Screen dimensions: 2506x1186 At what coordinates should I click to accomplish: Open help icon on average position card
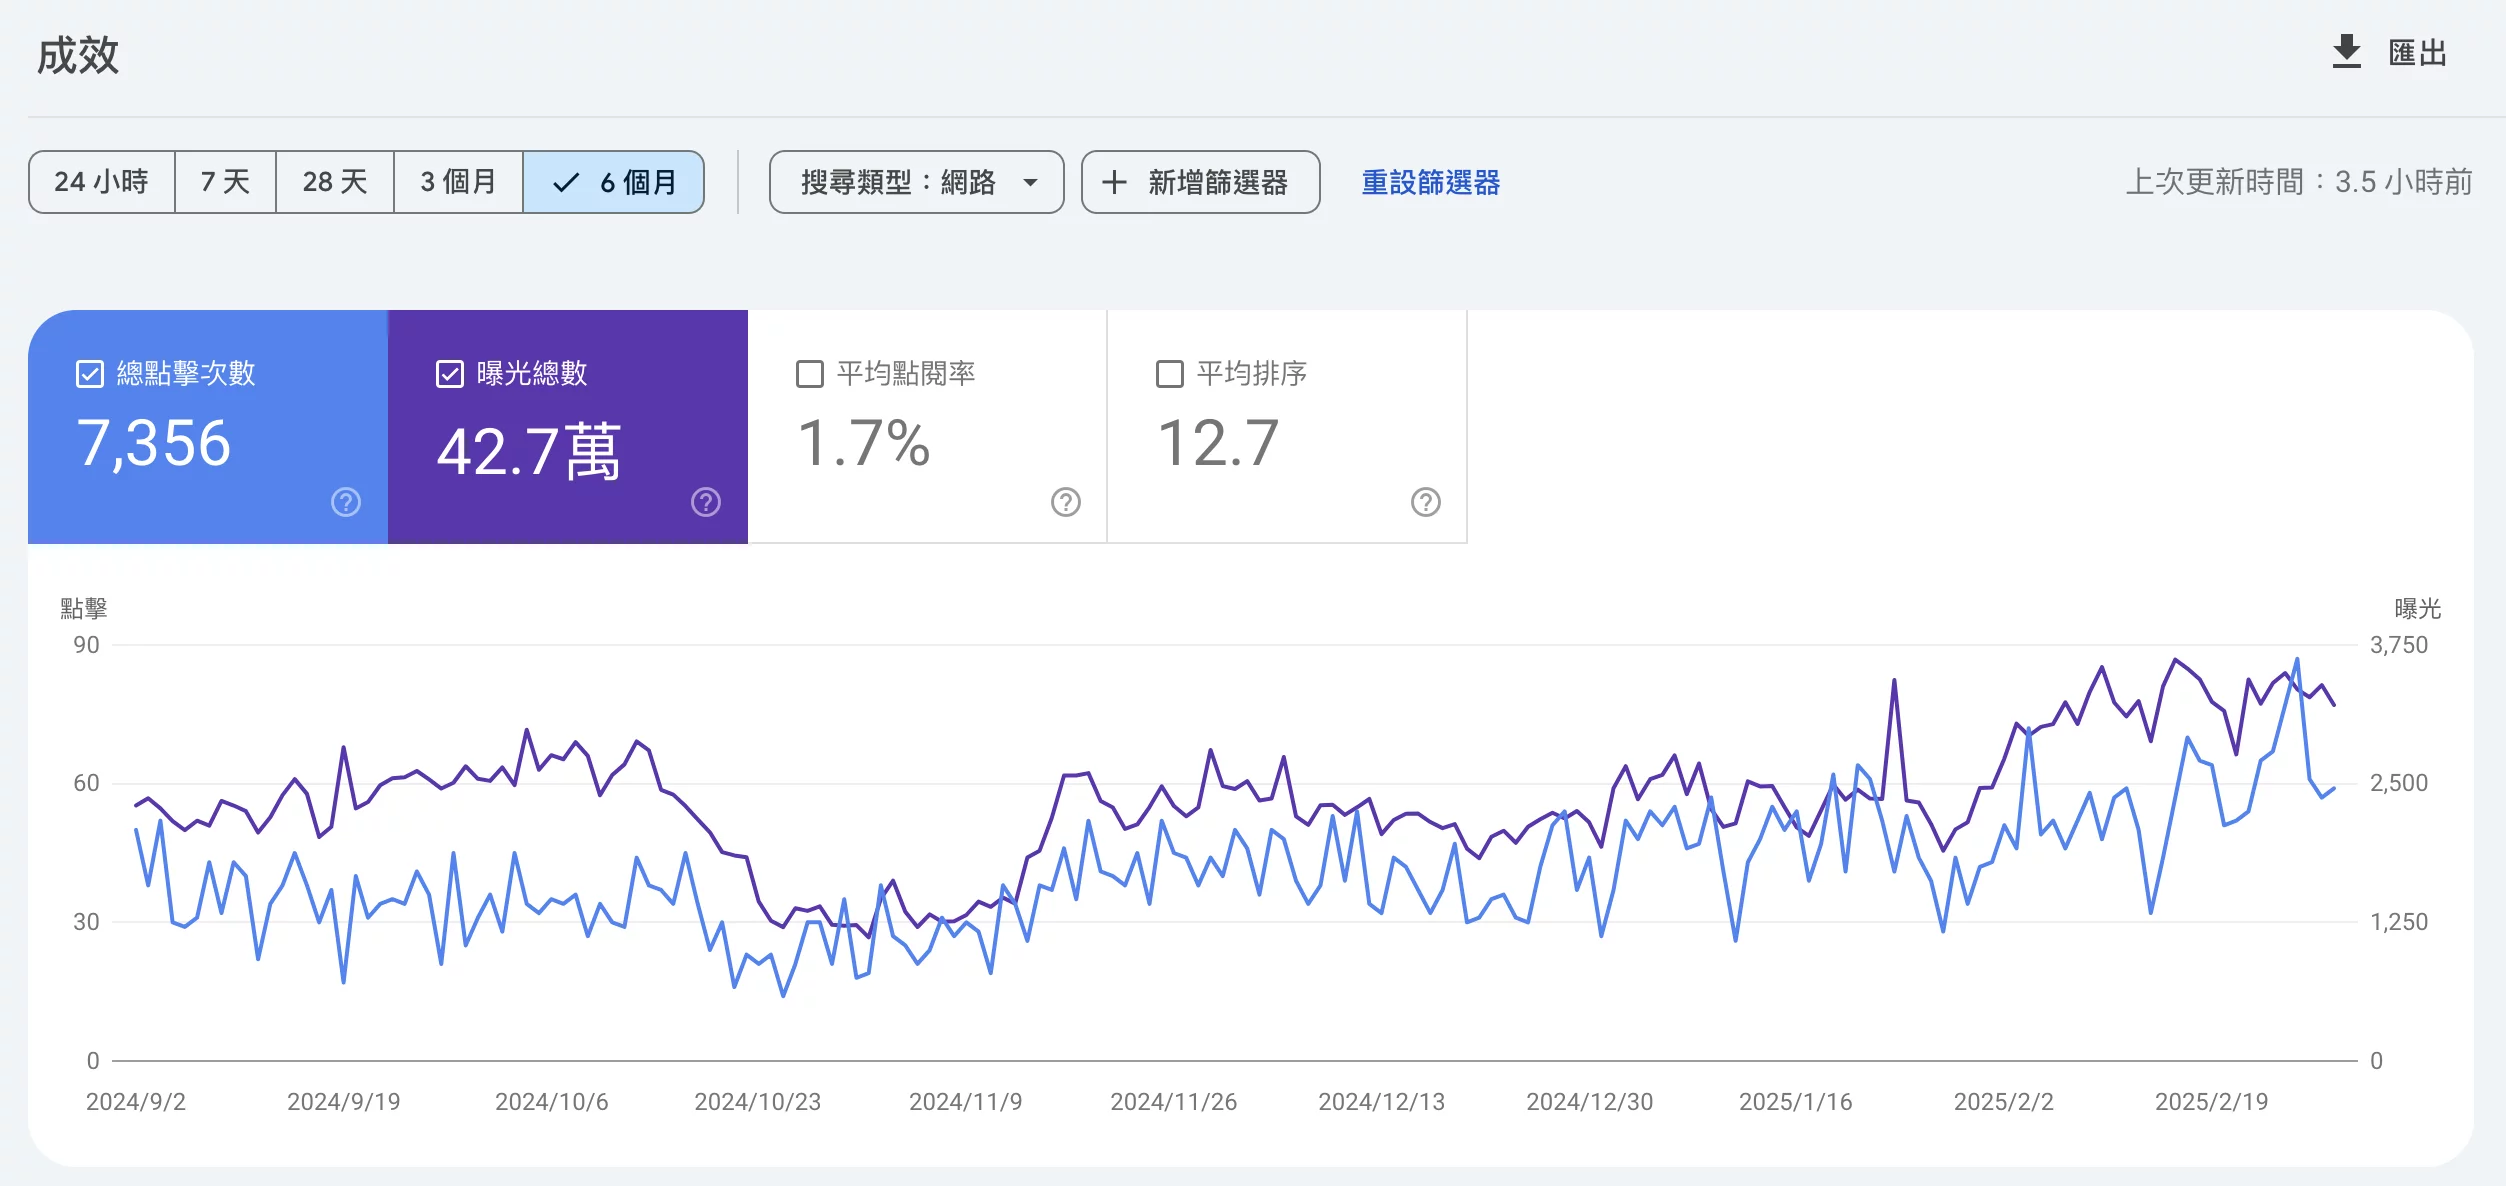tap(1426, 502)
